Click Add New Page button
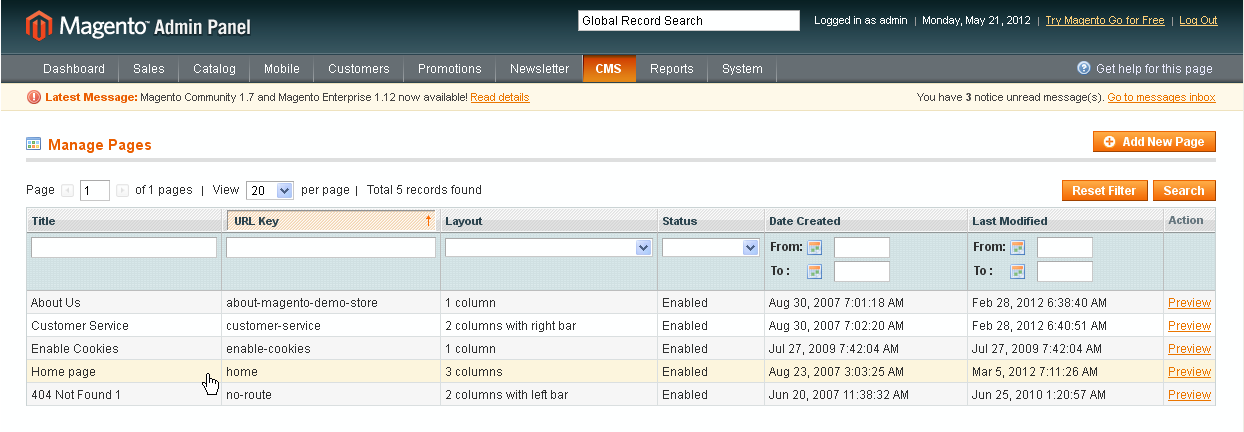The image size is (1244, 432). click(1154, 142)
